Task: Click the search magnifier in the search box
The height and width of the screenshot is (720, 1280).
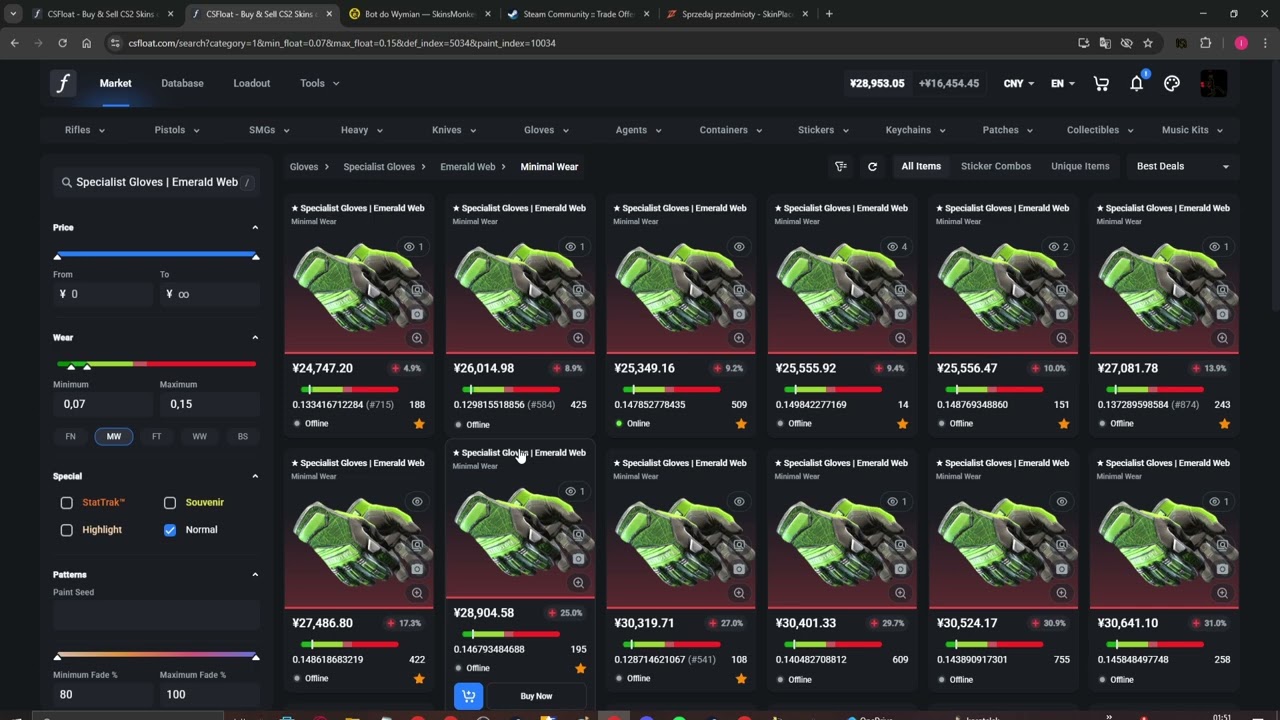Action: (x=67, y=182)
